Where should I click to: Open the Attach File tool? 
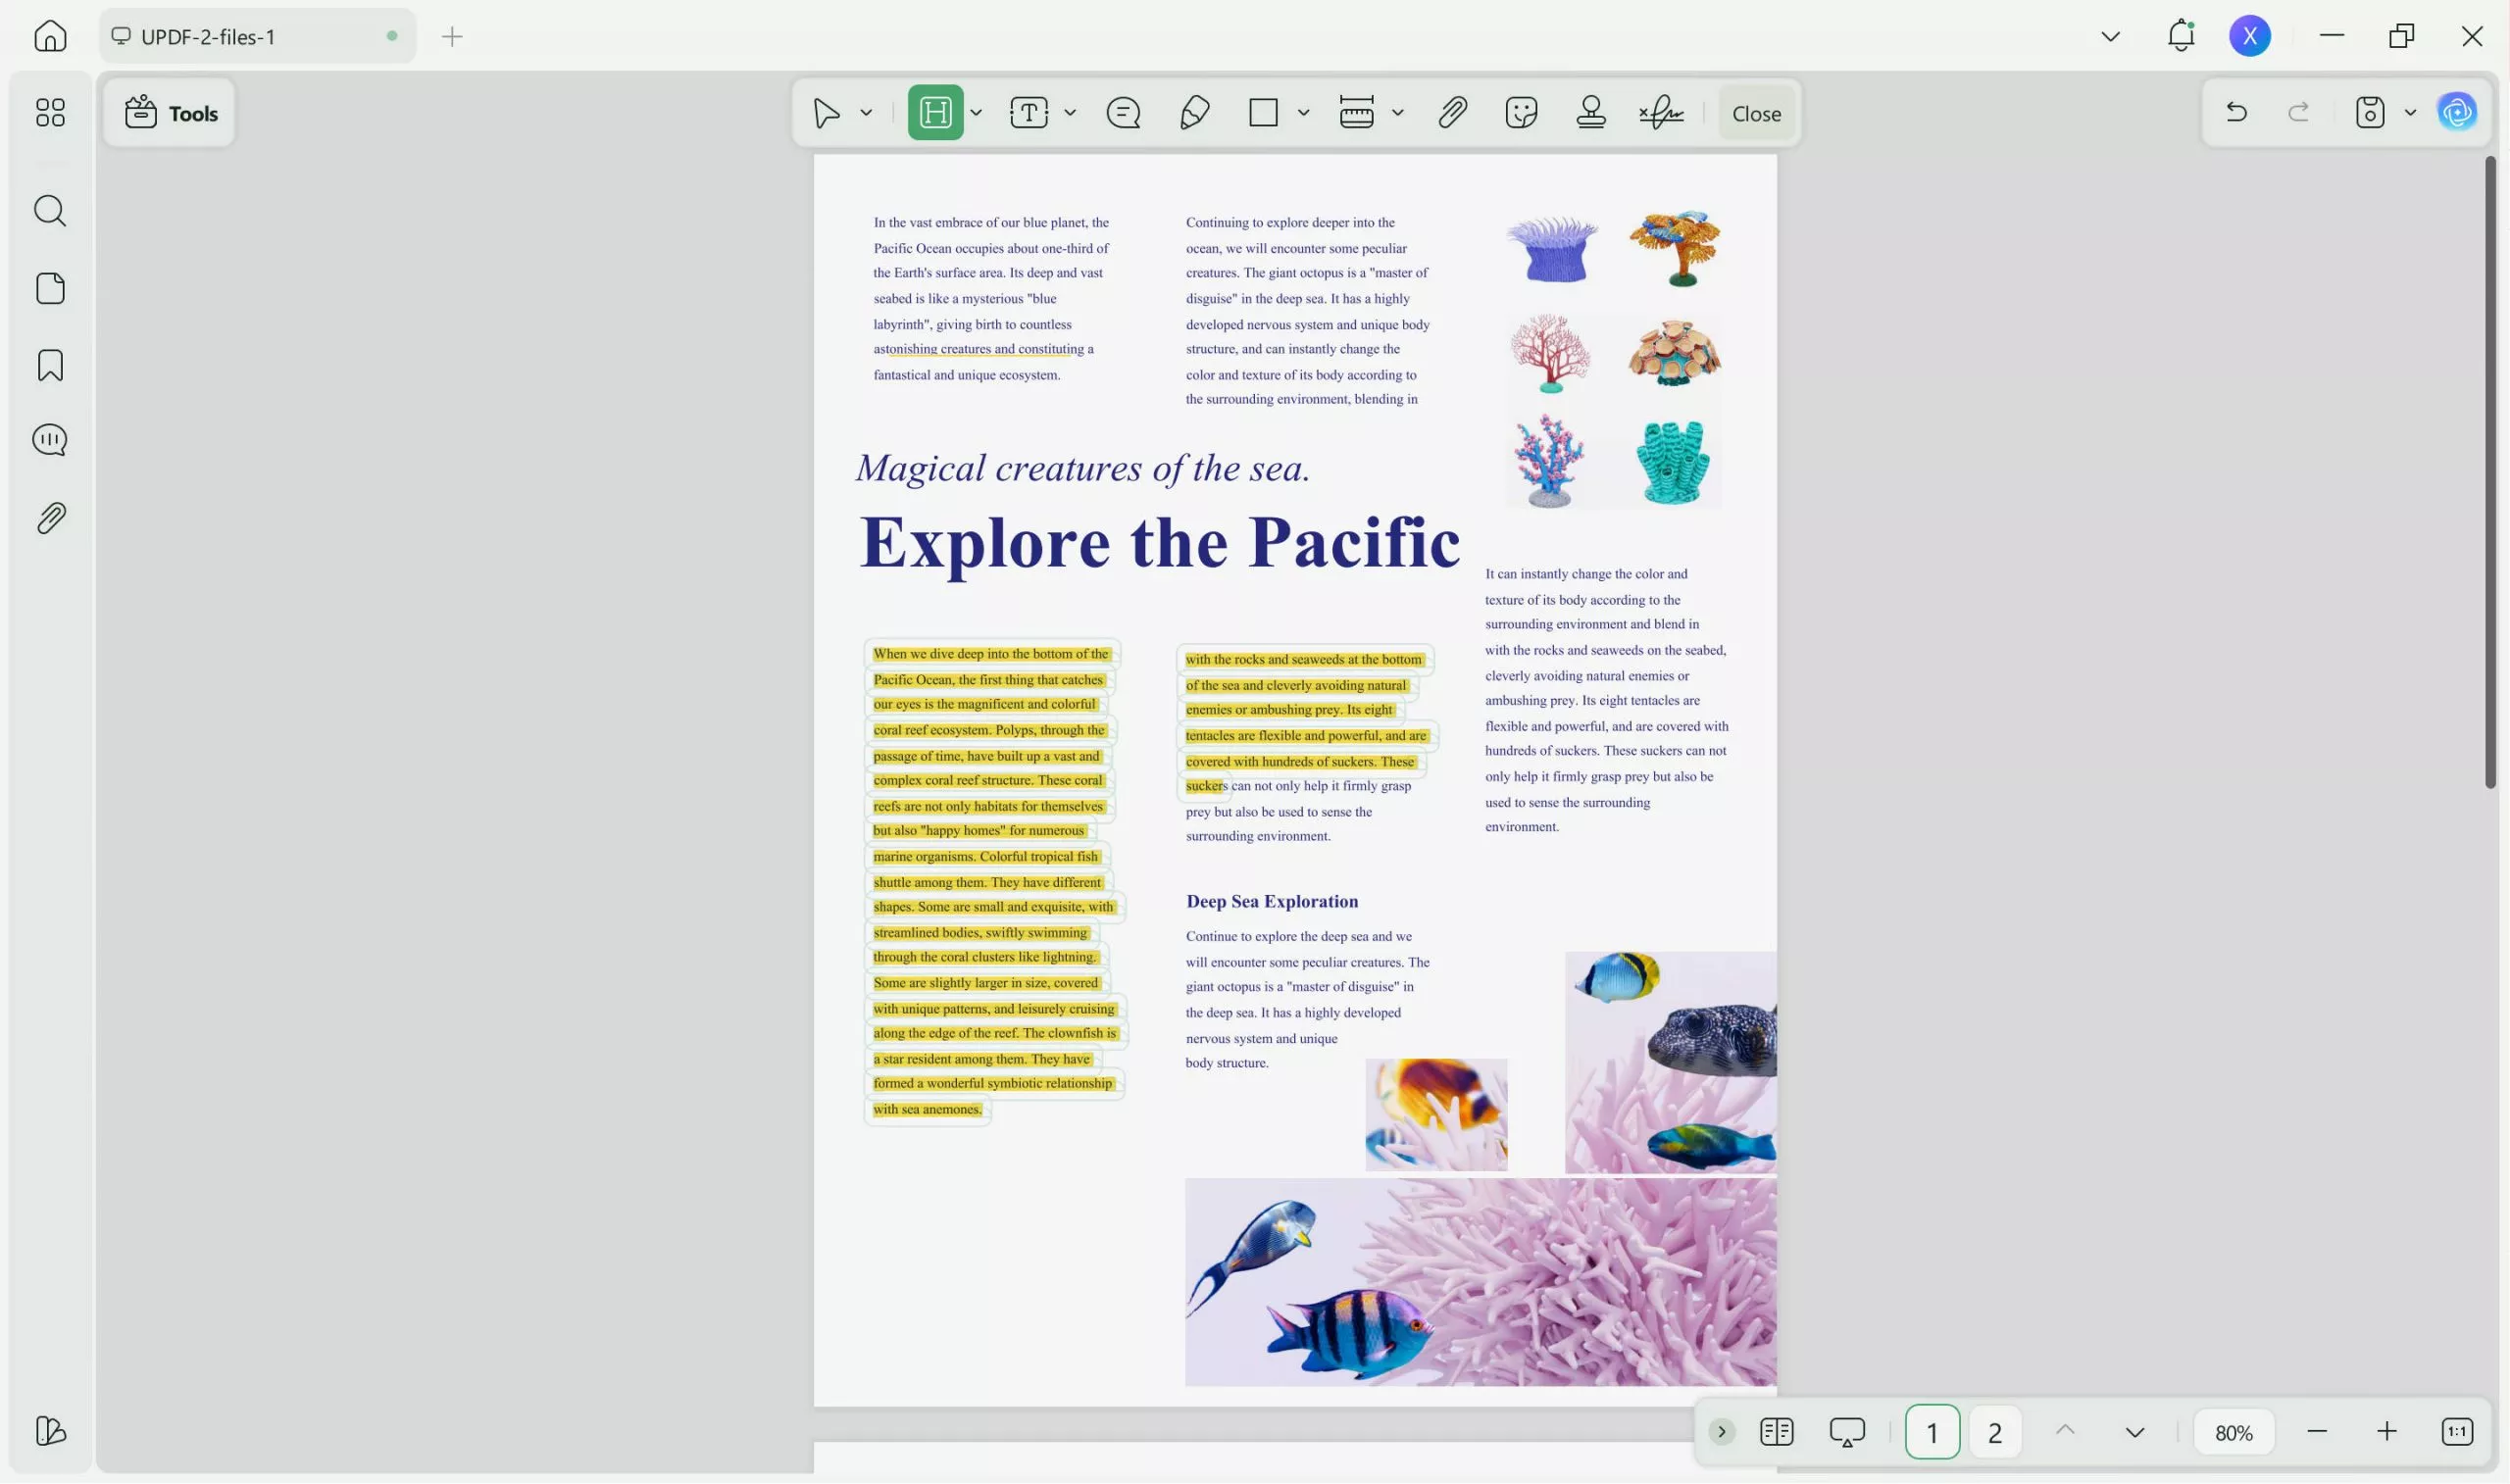coord(1452,113)
